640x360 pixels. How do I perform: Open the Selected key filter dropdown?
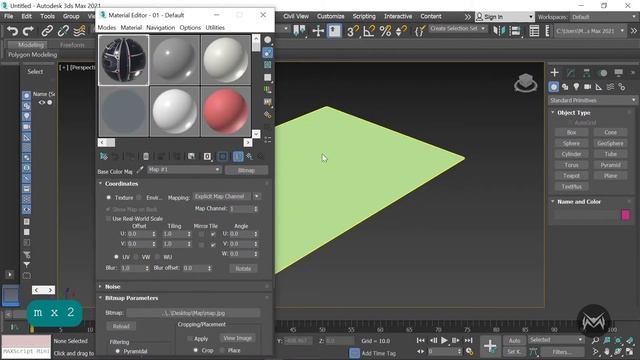(x=556, y=340)
